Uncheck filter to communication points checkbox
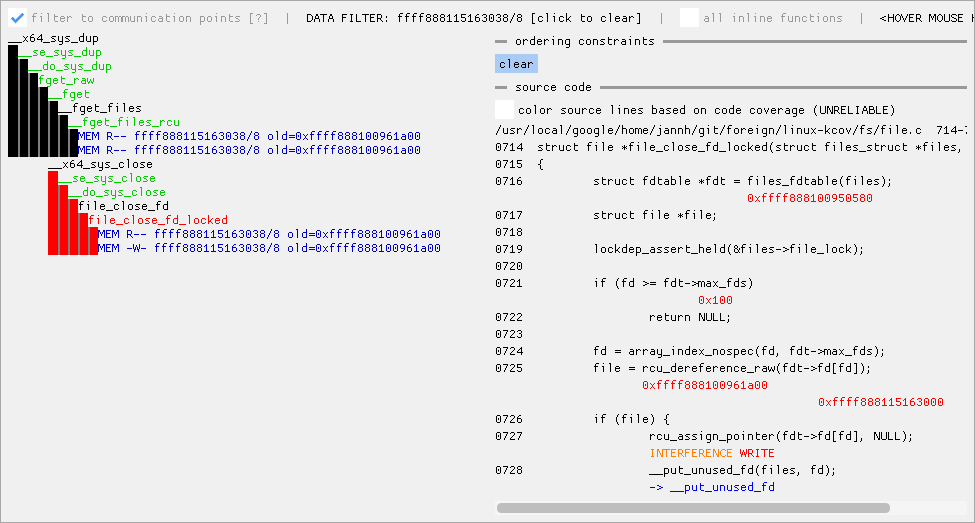Screen dimensions: 975x523 click(x=17, y=18)
